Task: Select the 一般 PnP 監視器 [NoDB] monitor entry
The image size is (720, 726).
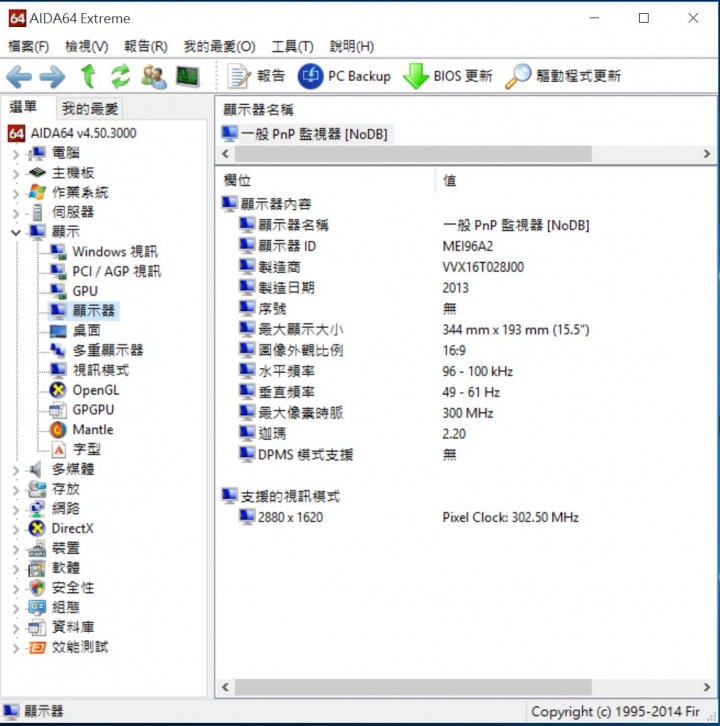Action: click(306, 134)
